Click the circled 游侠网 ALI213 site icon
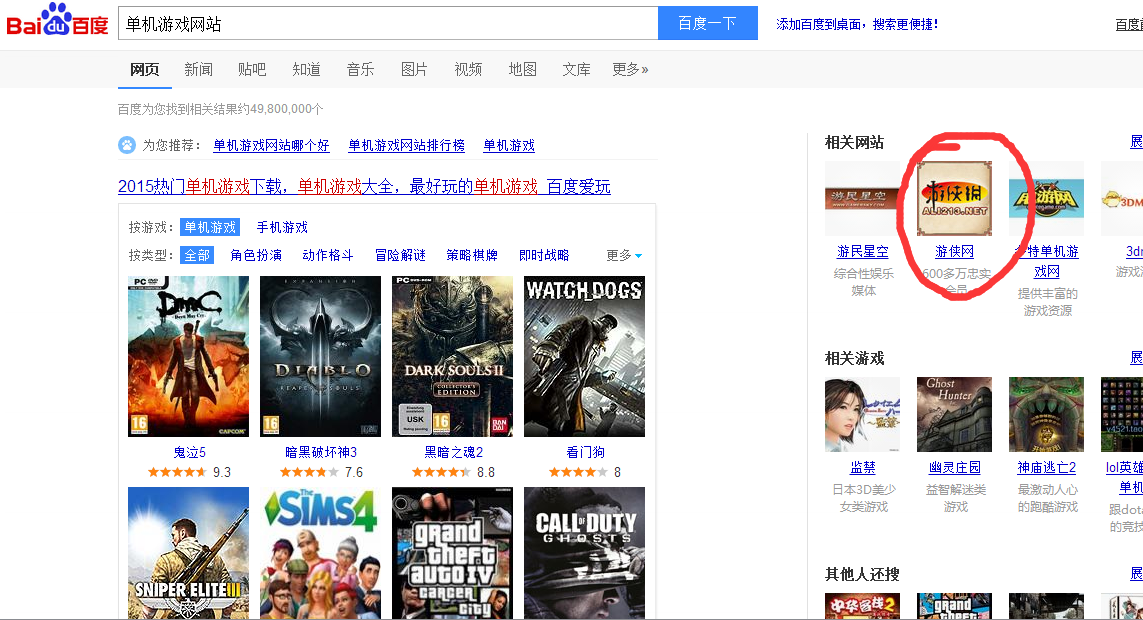Screen dimensions: 1143x620 click(955, 197)
